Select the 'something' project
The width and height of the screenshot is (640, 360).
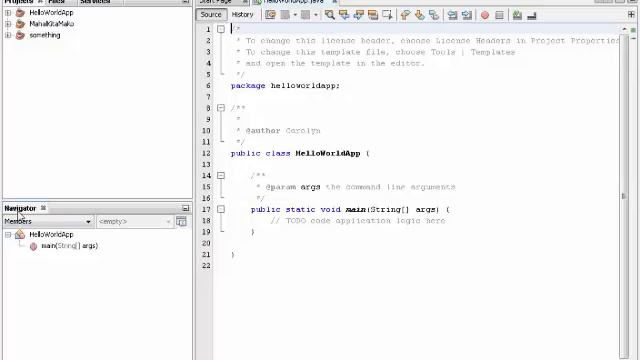click(x=44, y=36)
